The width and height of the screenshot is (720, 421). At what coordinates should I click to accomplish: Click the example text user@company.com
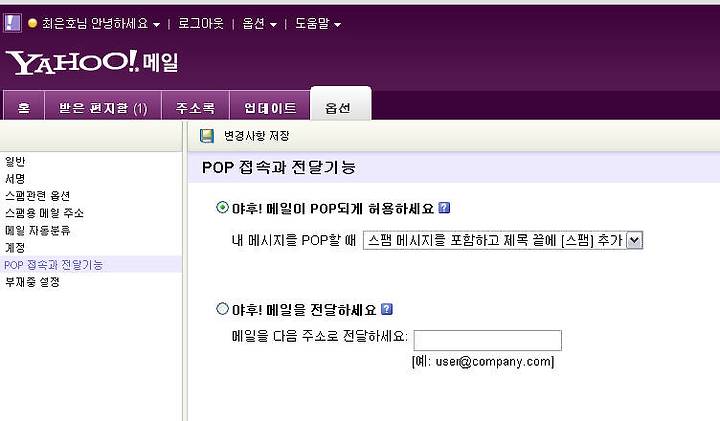coord(494,362)
